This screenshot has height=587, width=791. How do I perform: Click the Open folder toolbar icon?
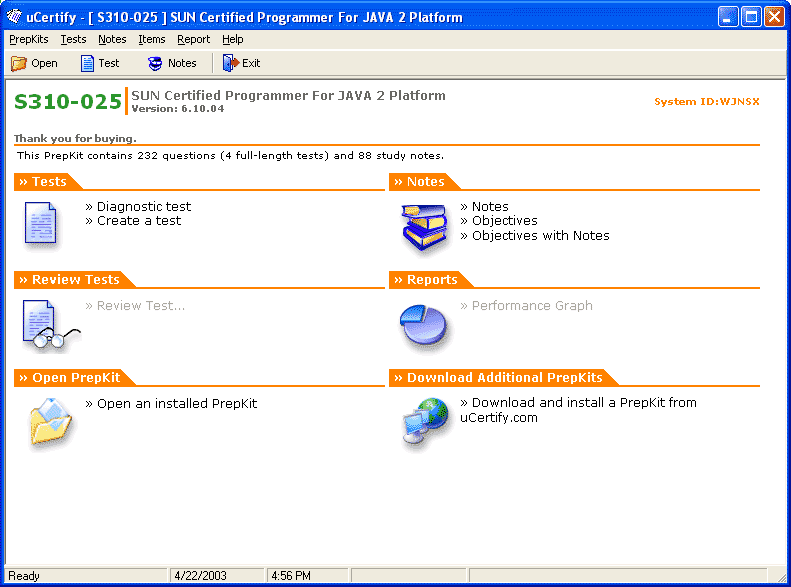pyautogui.click(x=19, y=64)
